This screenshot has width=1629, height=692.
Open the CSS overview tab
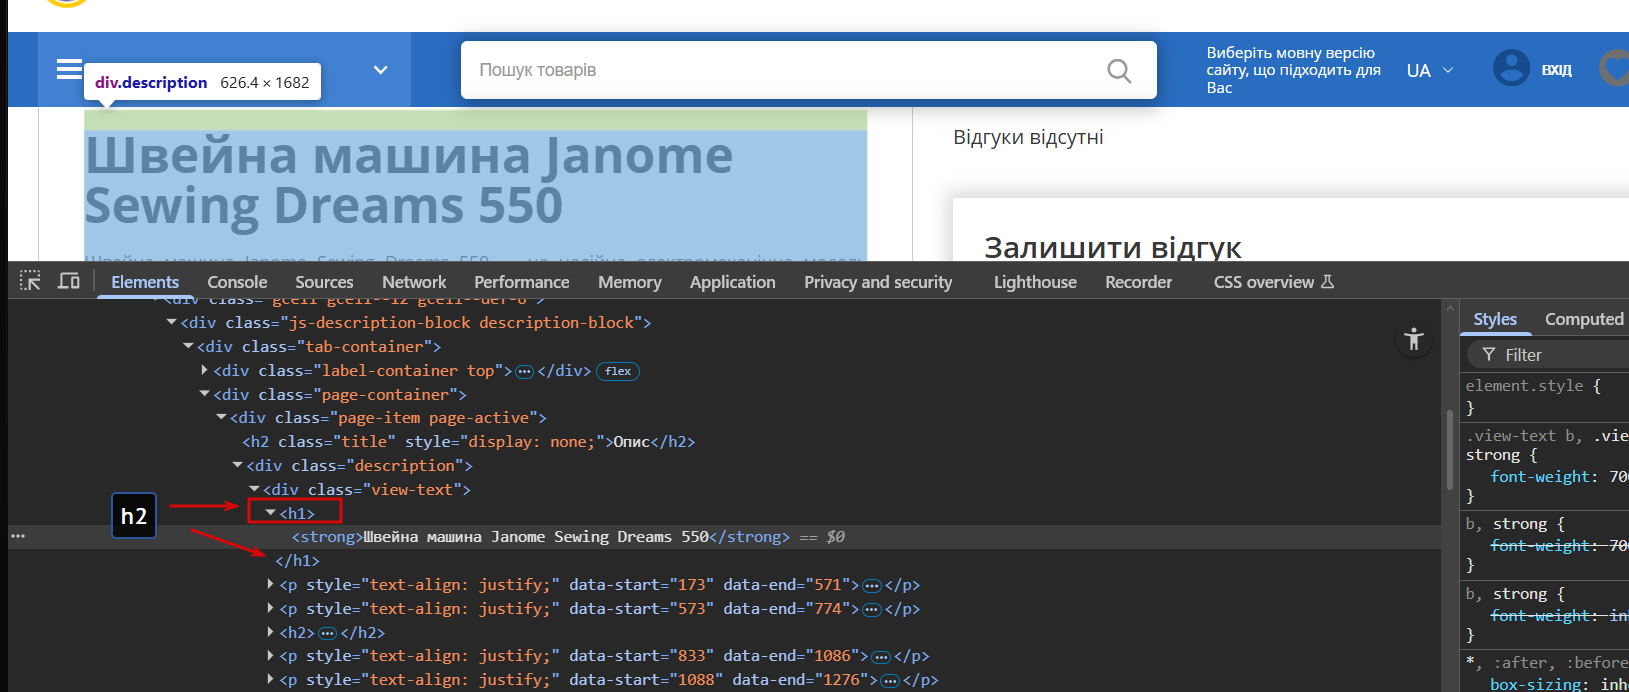[x=1274, y=282]
